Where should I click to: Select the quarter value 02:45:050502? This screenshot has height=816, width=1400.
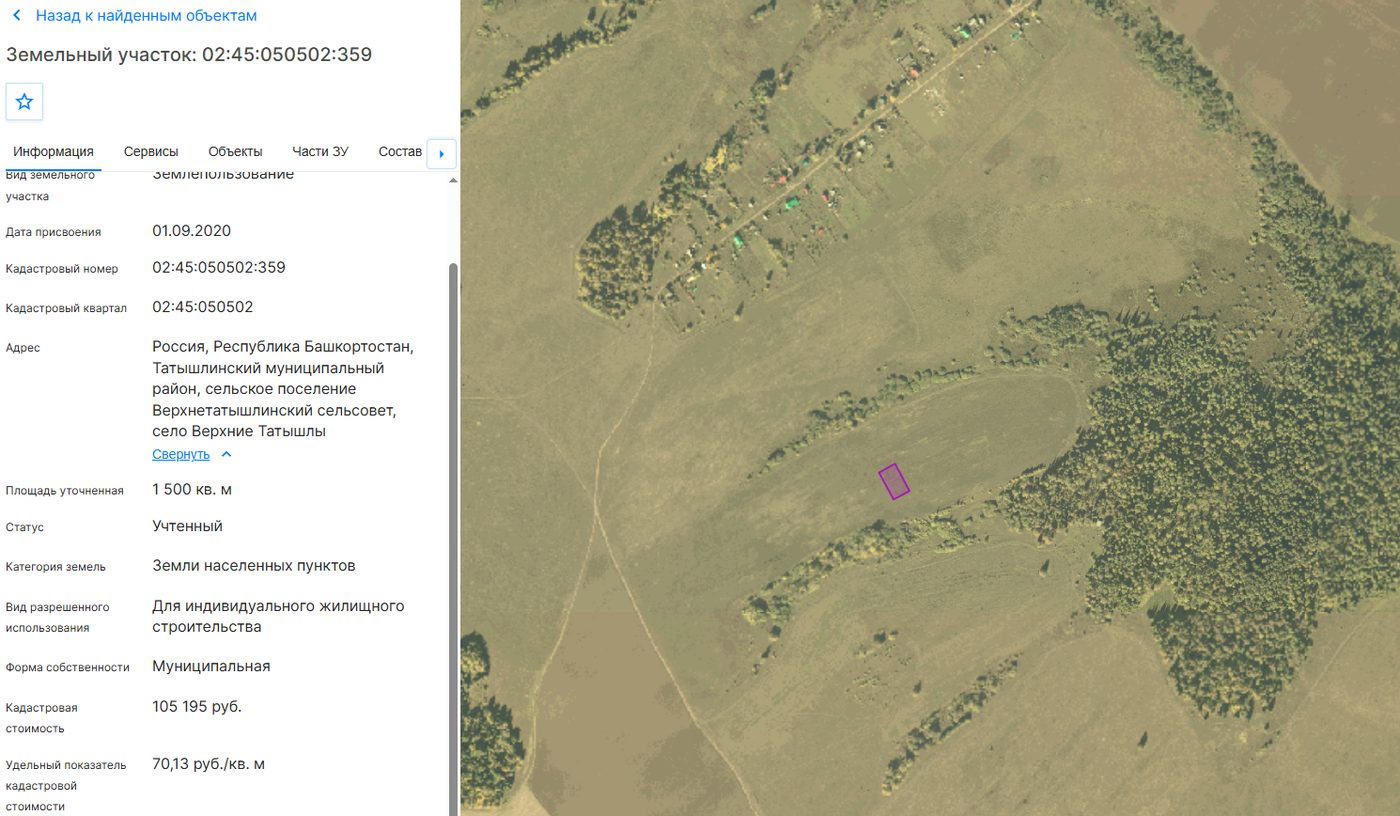click(203, 307)
